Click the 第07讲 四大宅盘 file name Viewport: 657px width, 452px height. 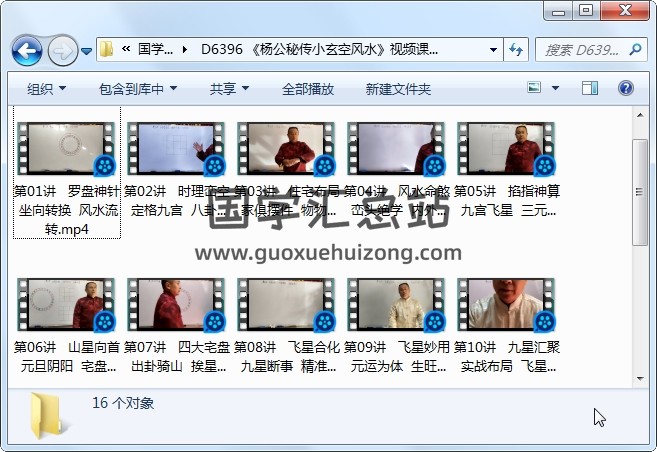[177, 356]
